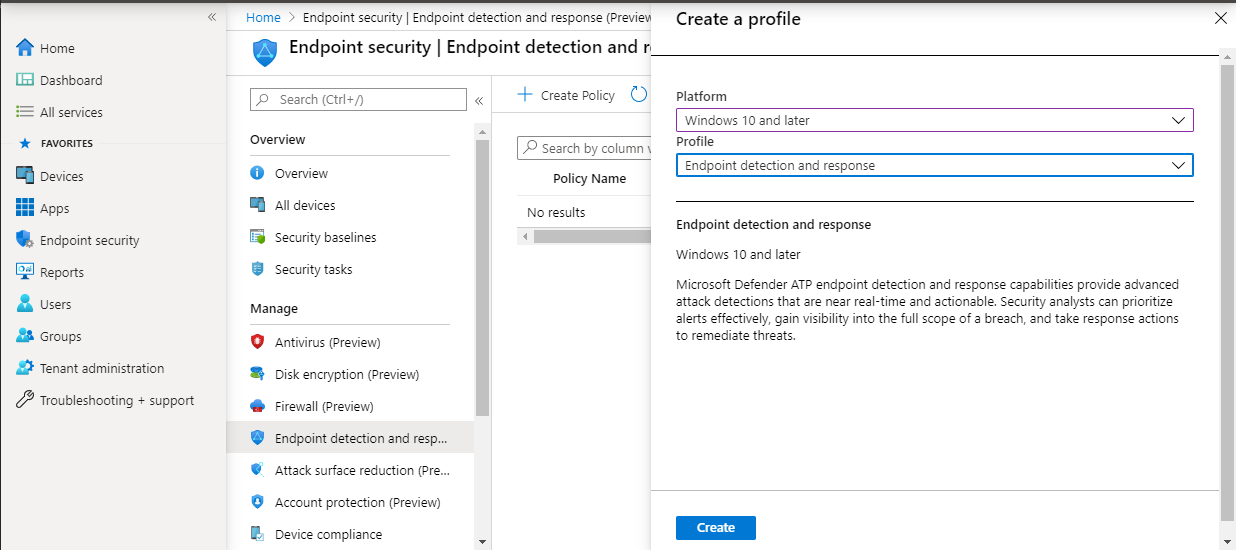Screen dimensions: 1236x550
Task: Click the blue Create button
Action: point(715,528)
